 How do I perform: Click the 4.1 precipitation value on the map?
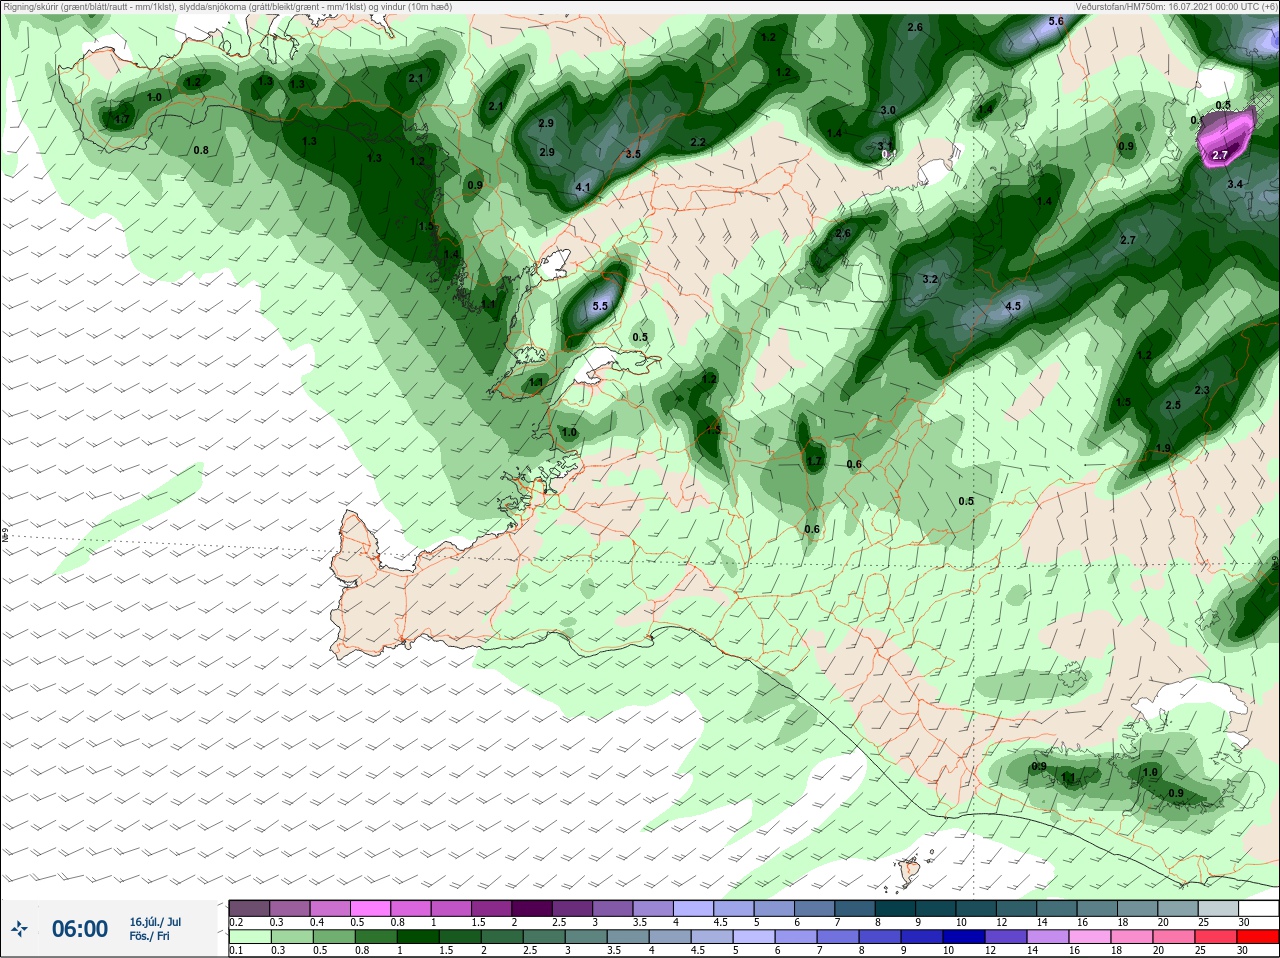point(583,187)
